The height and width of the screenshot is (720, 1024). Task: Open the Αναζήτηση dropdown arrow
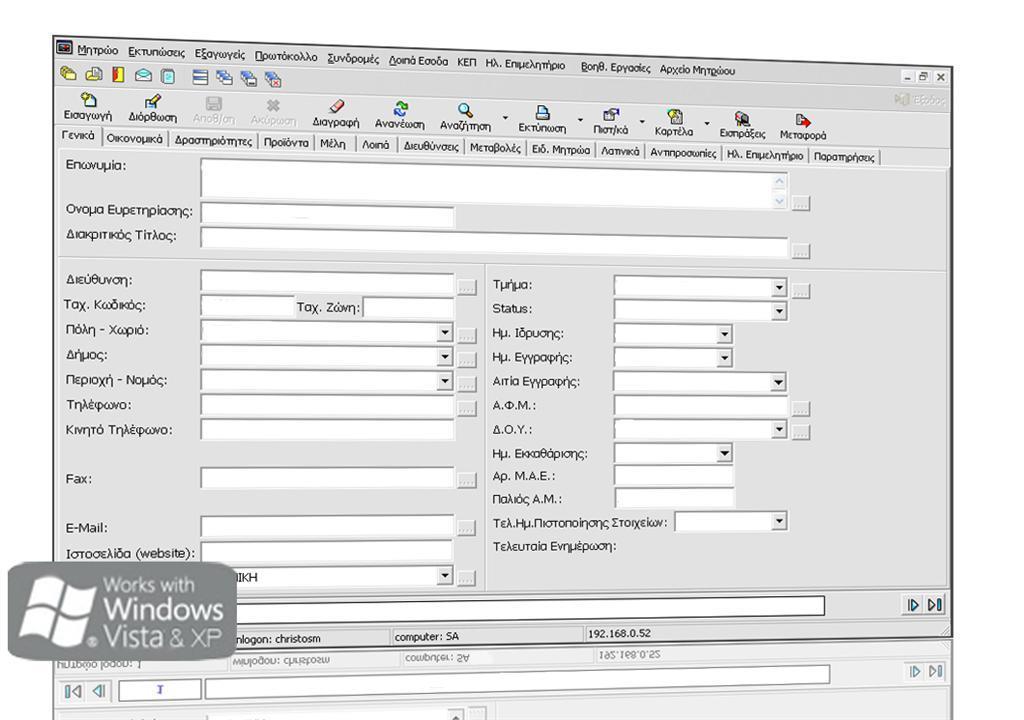click(505, 118)
